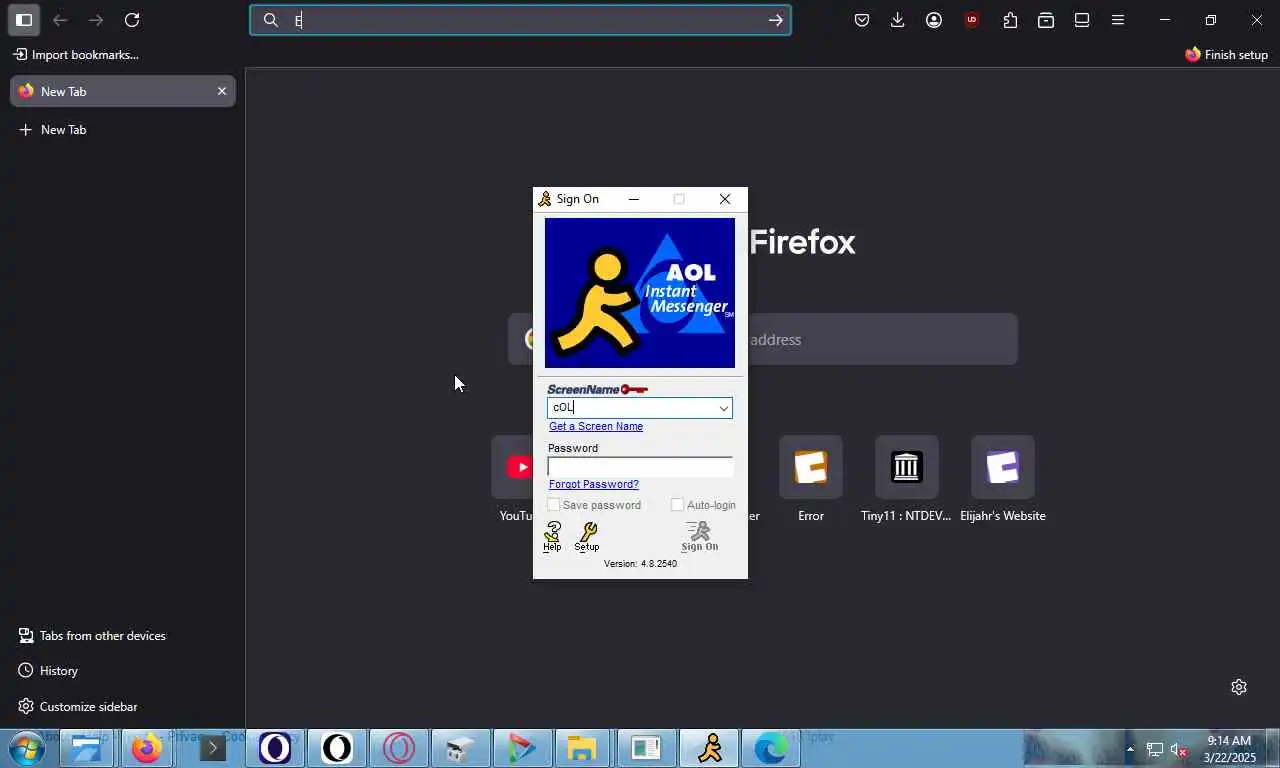Open Customize sidebar
1280x768 pixels.
point(78,707)
